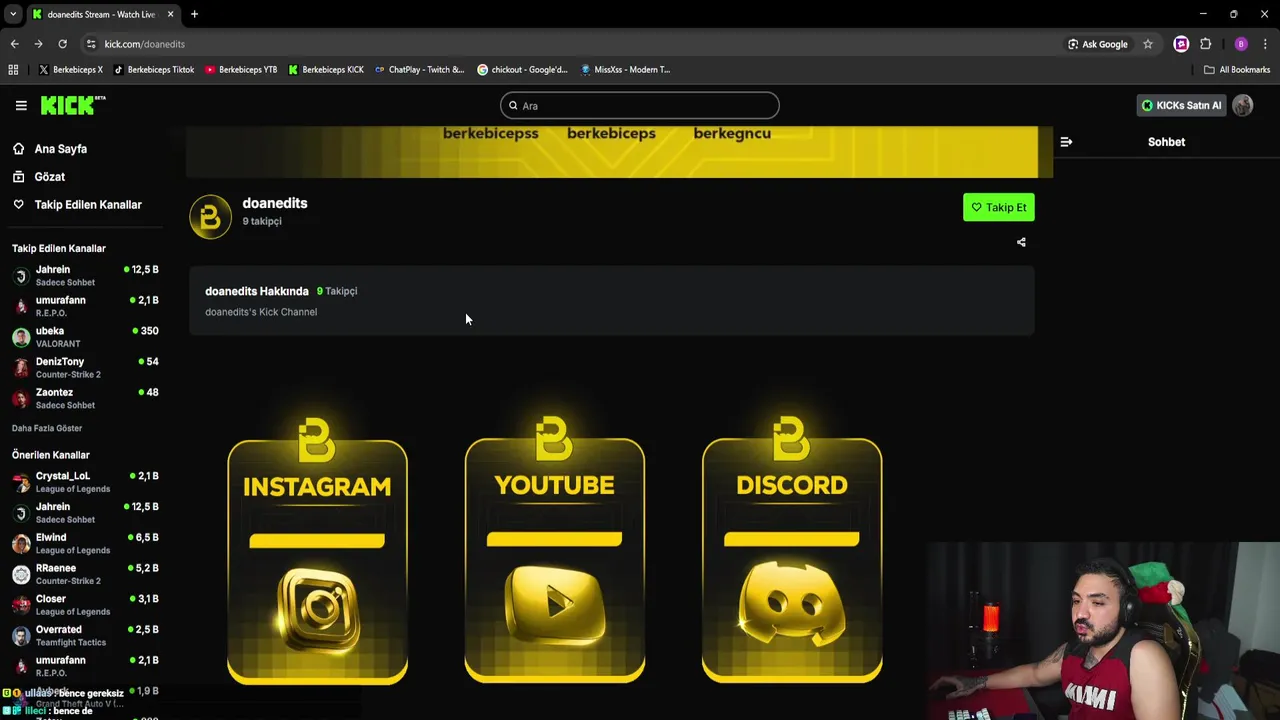Click site info icon in address bar

[x=91, y=44]
